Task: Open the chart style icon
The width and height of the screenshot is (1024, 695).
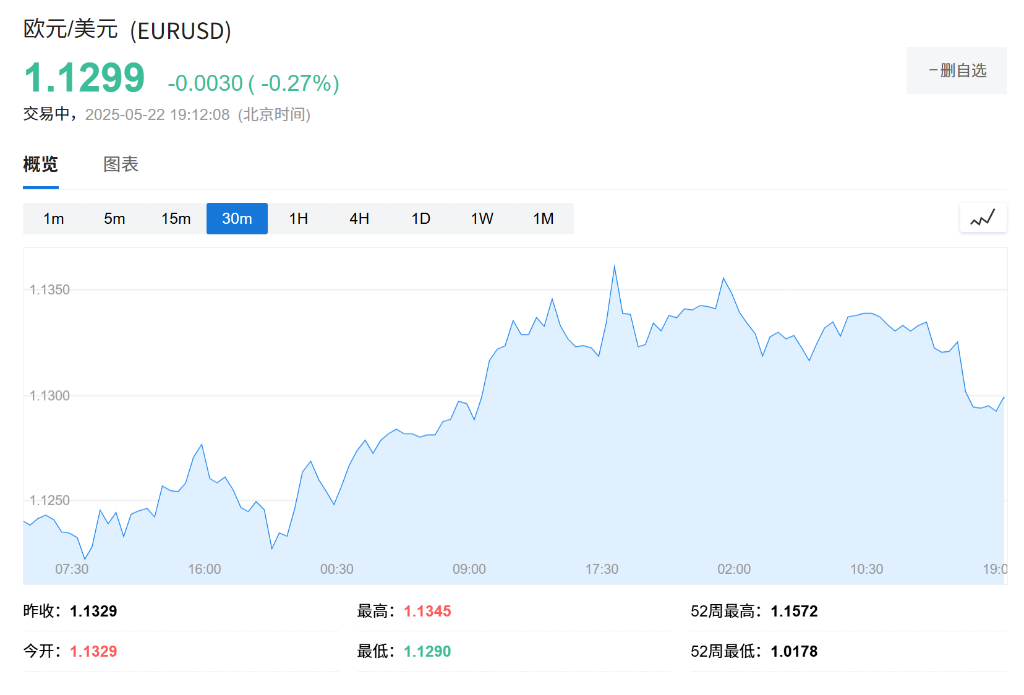Action: click(983, 217)
